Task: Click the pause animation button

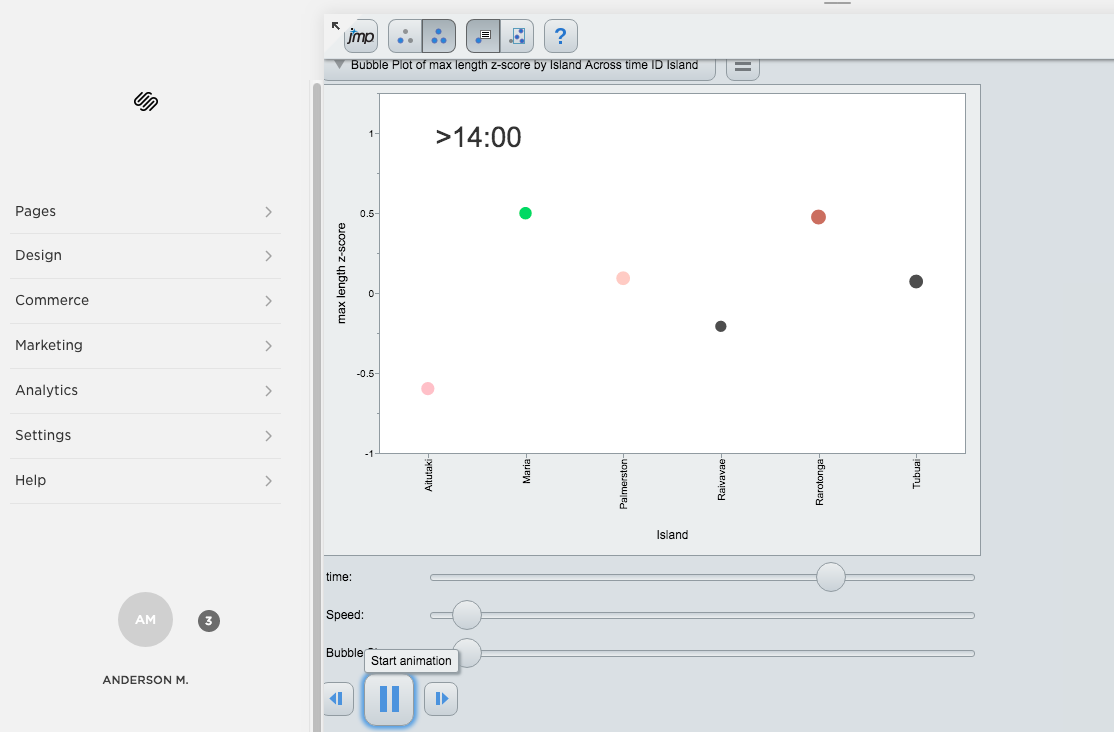Action: [389, 699]
